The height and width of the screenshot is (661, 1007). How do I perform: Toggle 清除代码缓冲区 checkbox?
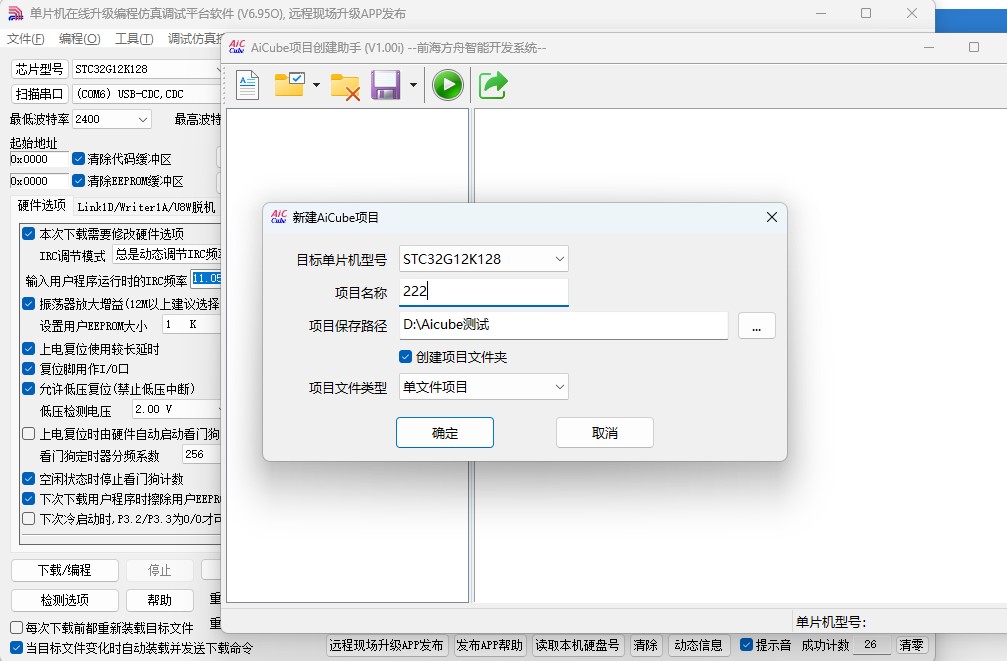click(x=78, y=158)
